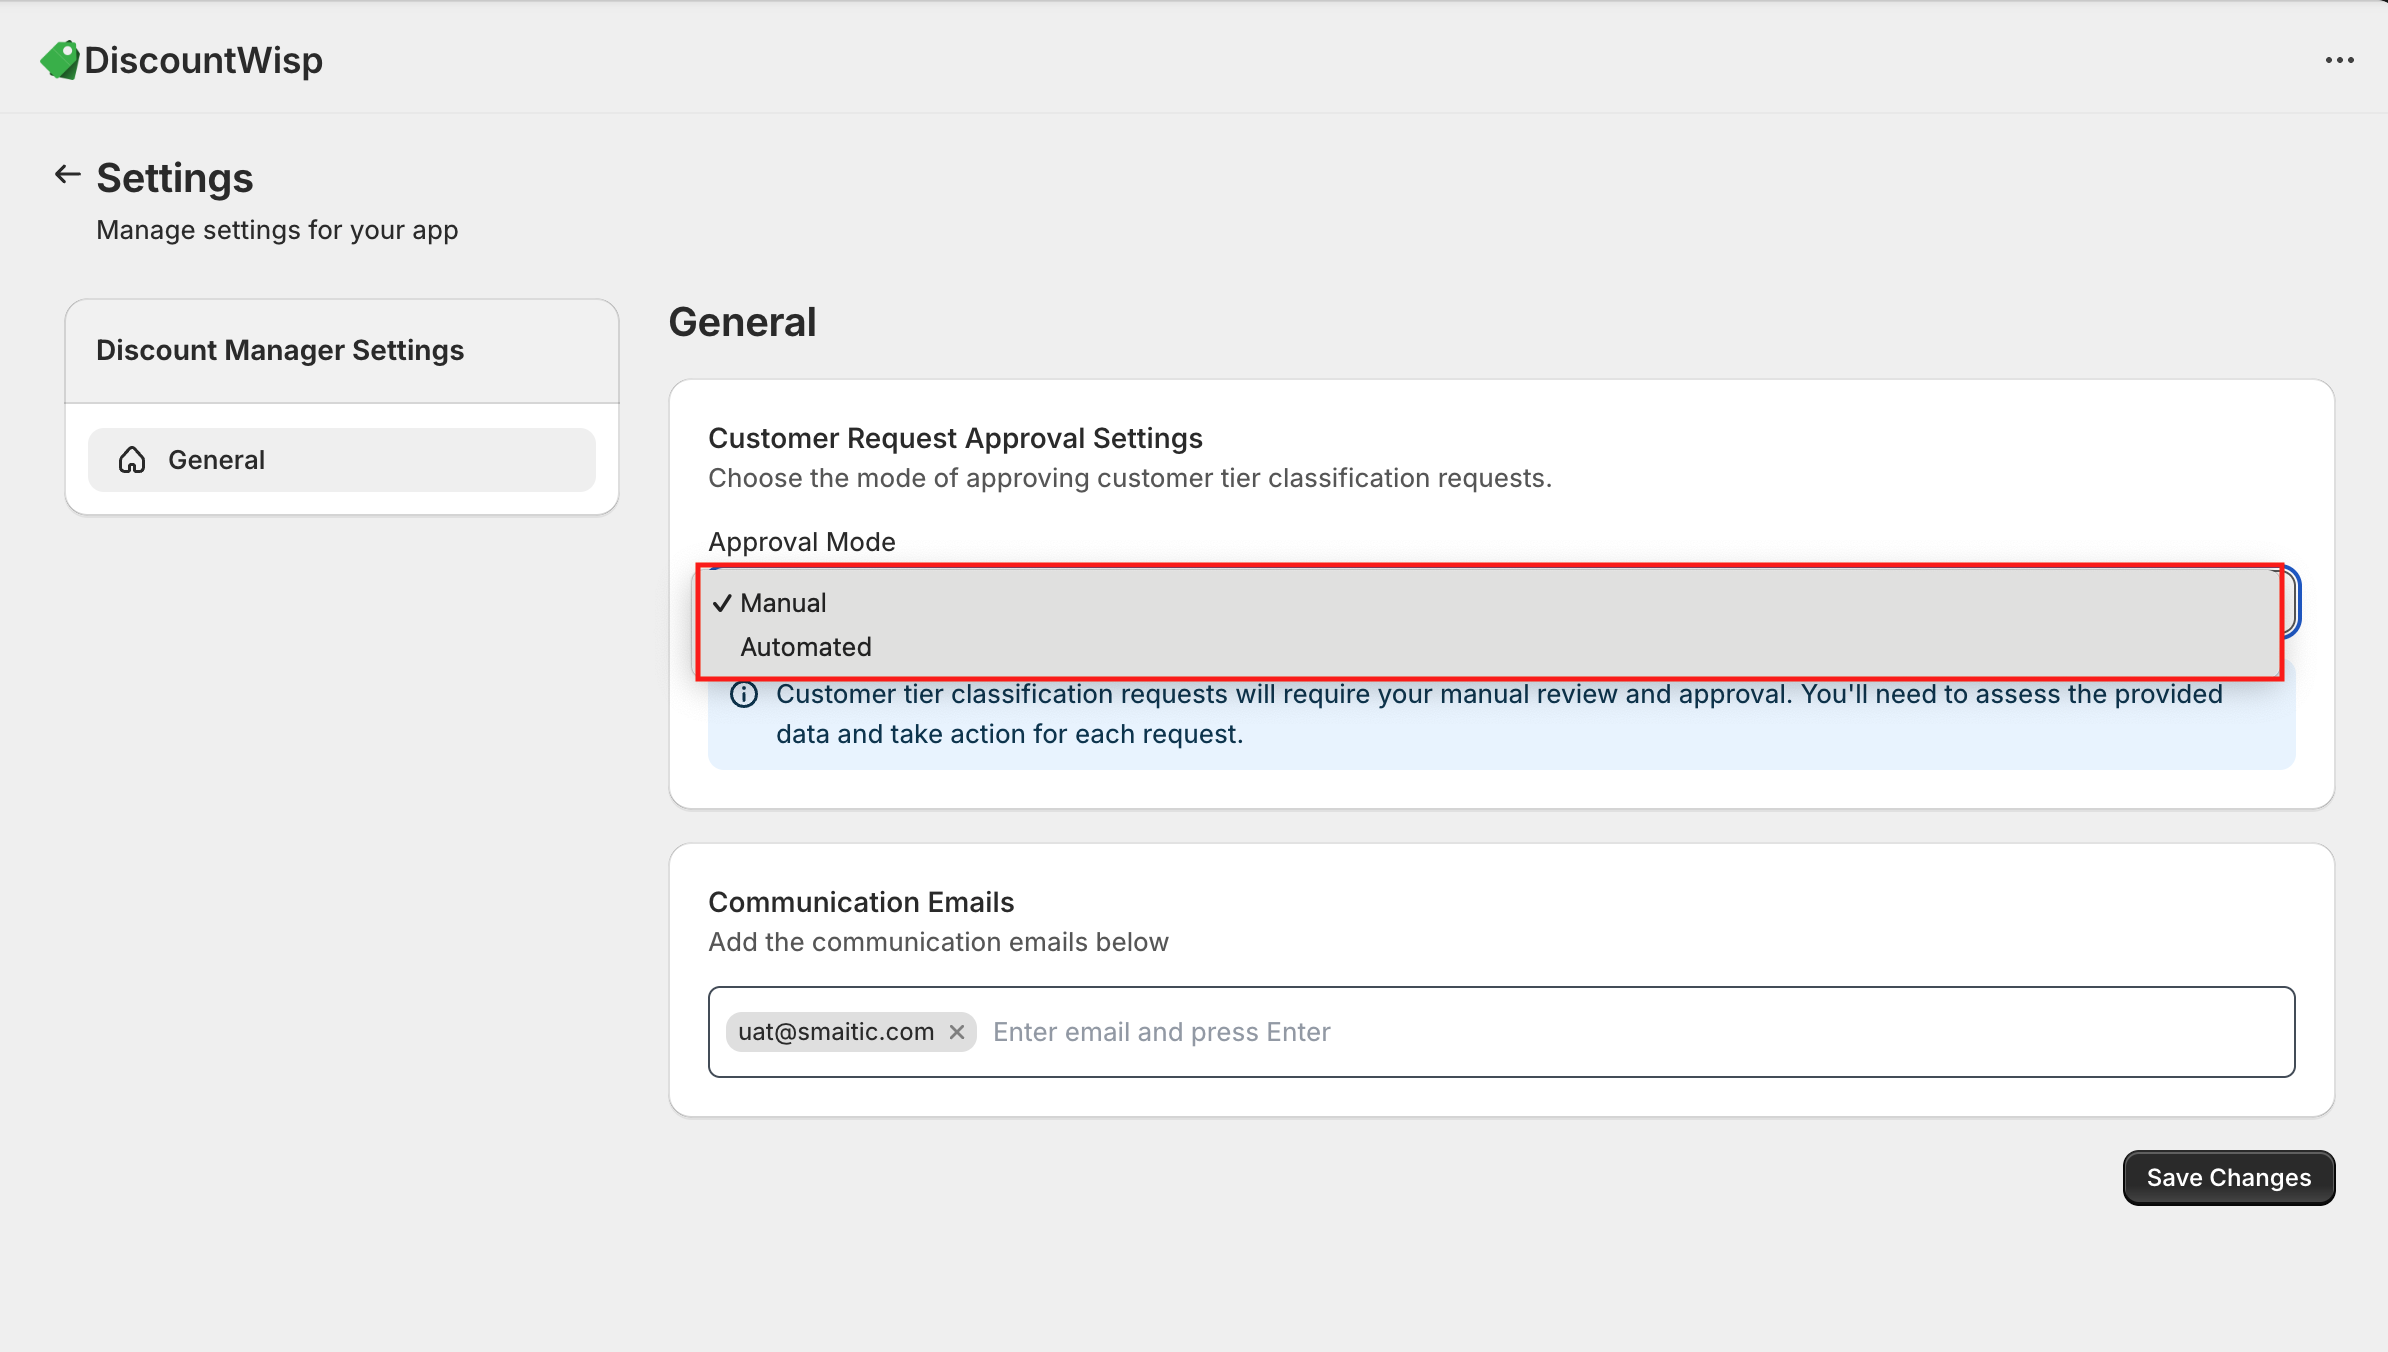Click the Approval Mode field label
Image resolution: width=2388 pixels, height=1352 pixels.
click(x=802, y=542)
